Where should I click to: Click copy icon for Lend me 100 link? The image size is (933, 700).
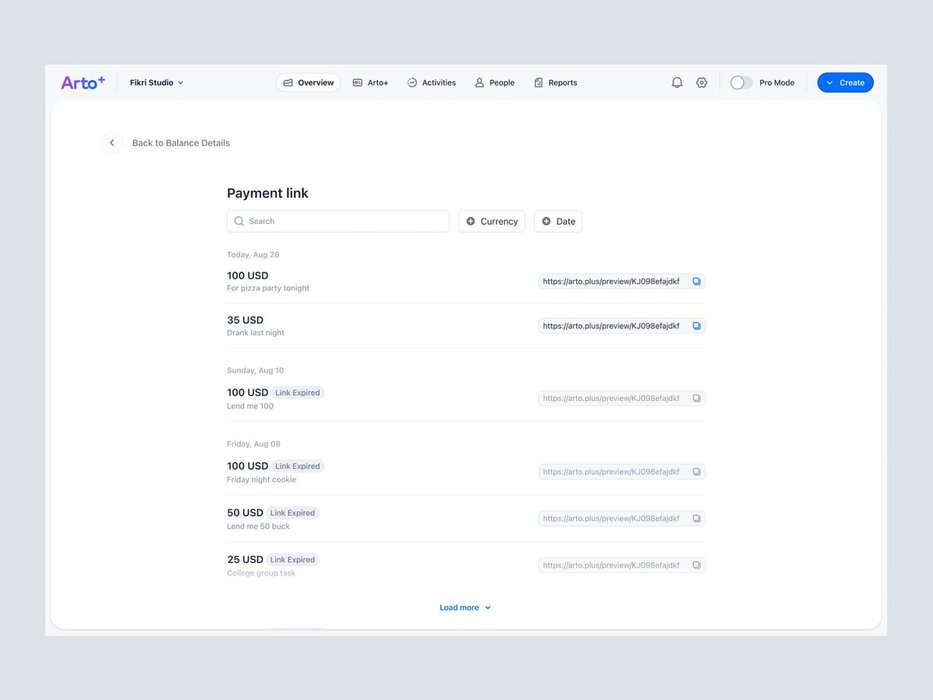(x=697, y=398)
